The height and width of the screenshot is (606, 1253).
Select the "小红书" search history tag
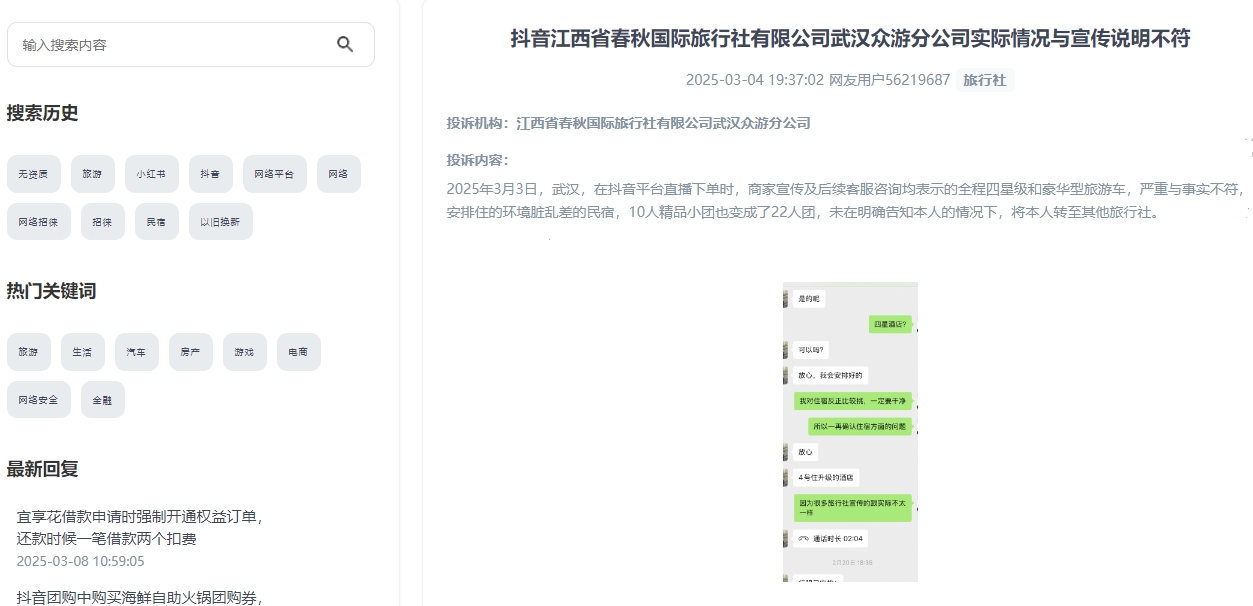[151, 173]
